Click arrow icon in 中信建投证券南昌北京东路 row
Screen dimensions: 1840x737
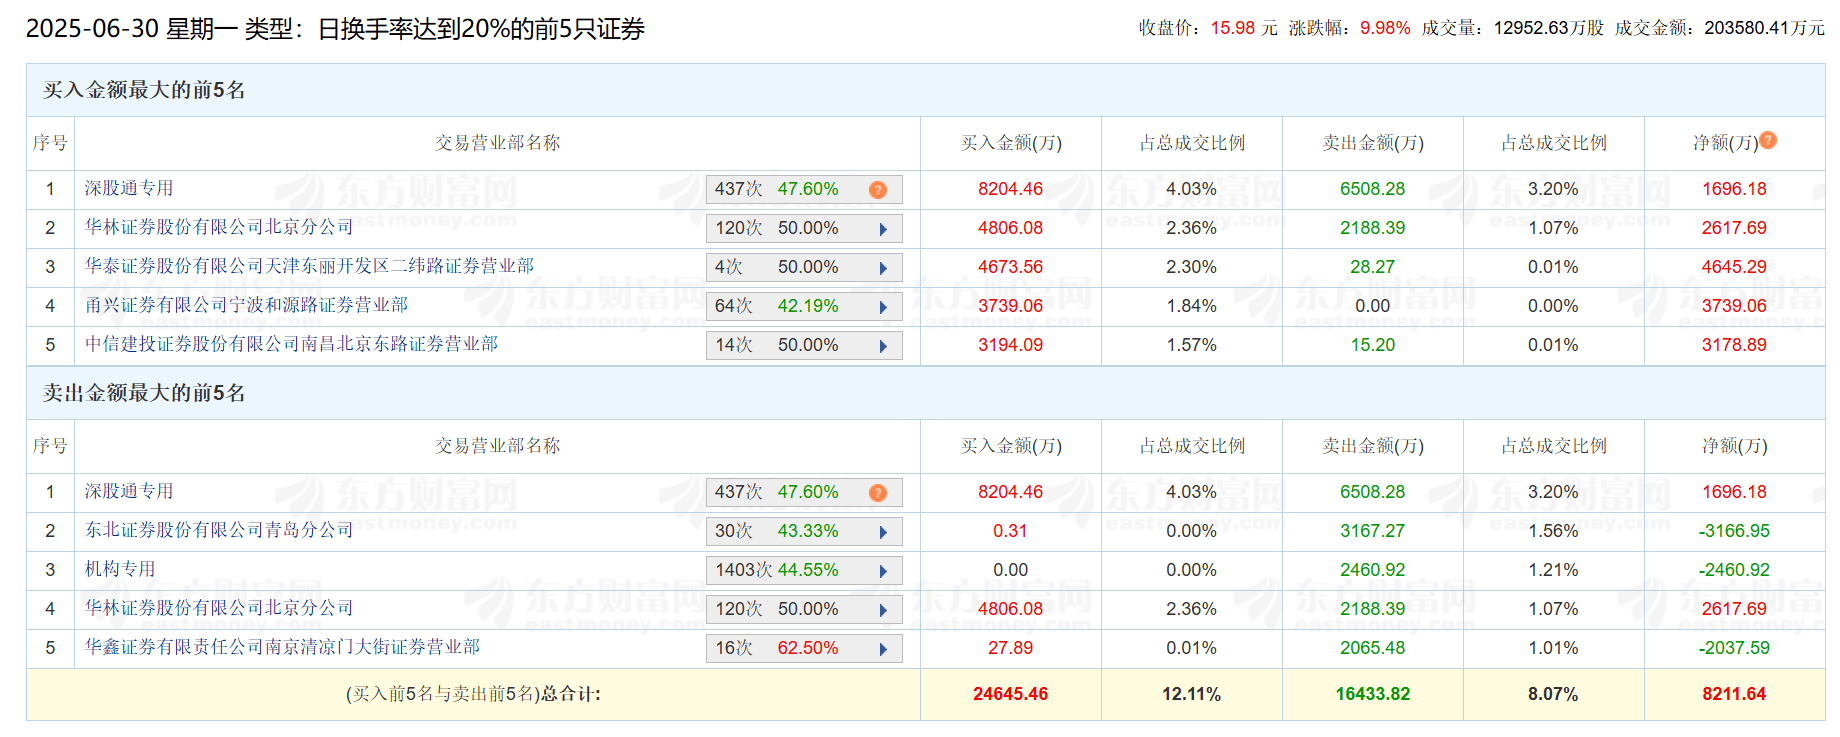[x=883, y=346]
